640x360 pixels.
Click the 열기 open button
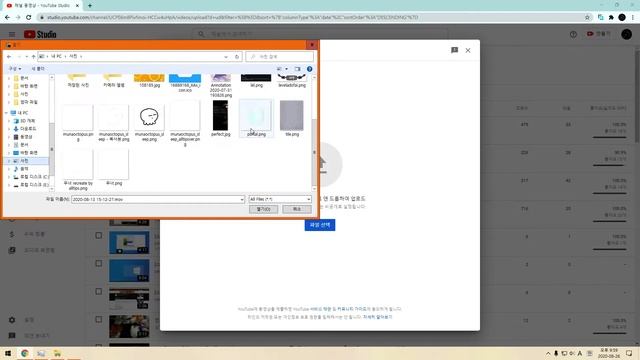point(263,209)
